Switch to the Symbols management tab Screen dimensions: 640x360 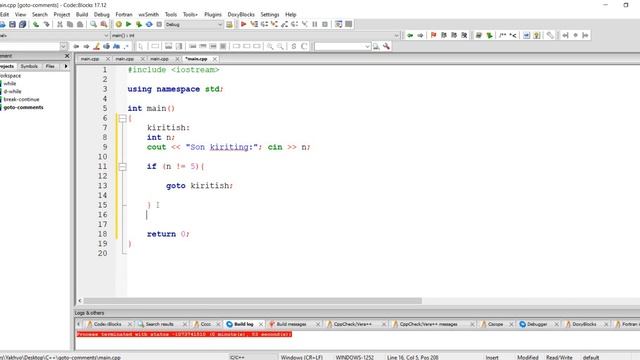click(x=29, y=66)
